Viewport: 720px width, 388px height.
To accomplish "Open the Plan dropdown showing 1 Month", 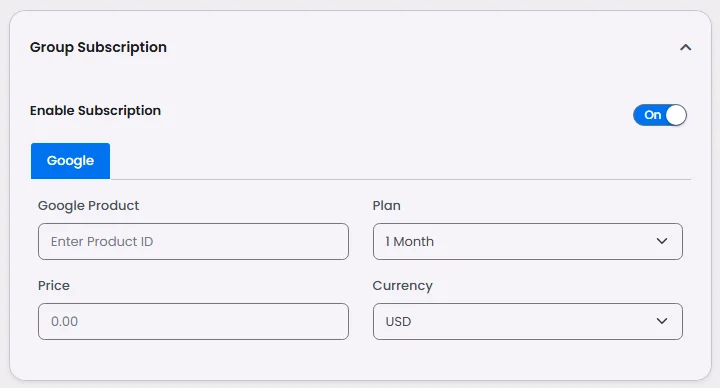I will pyautogui.click(x=528, y=242).
